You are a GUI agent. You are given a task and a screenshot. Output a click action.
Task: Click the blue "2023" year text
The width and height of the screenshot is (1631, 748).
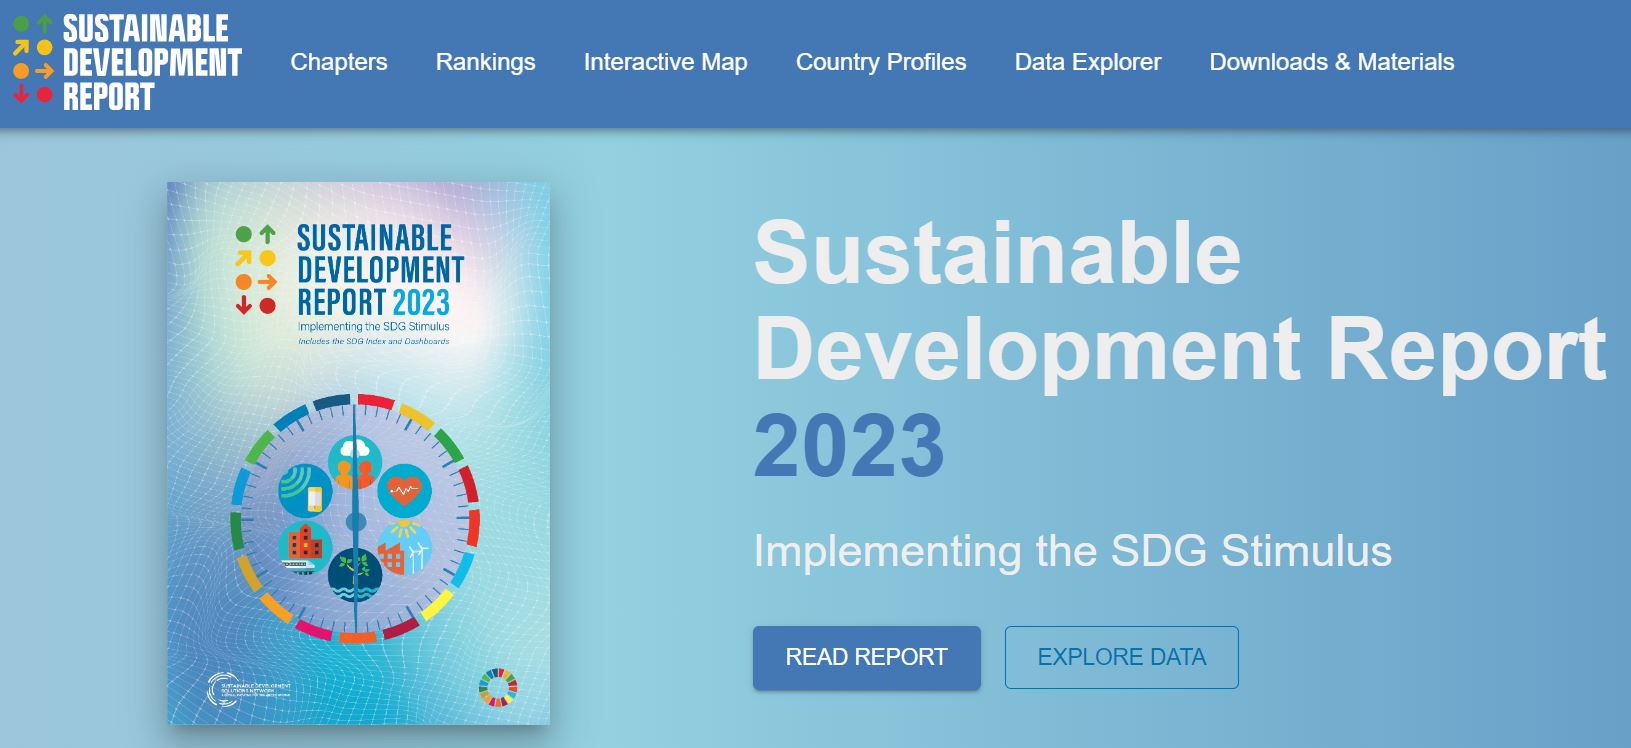[849, 445]
